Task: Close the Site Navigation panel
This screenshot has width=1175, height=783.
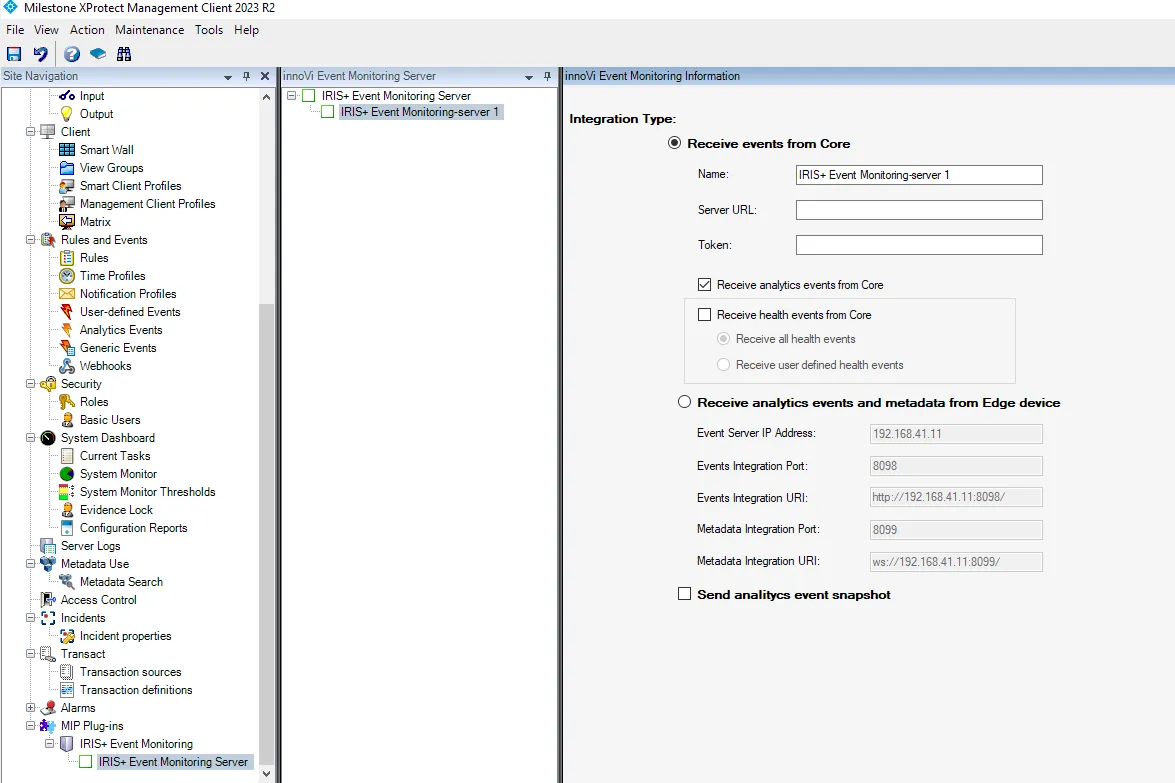Action: (265, 76)
